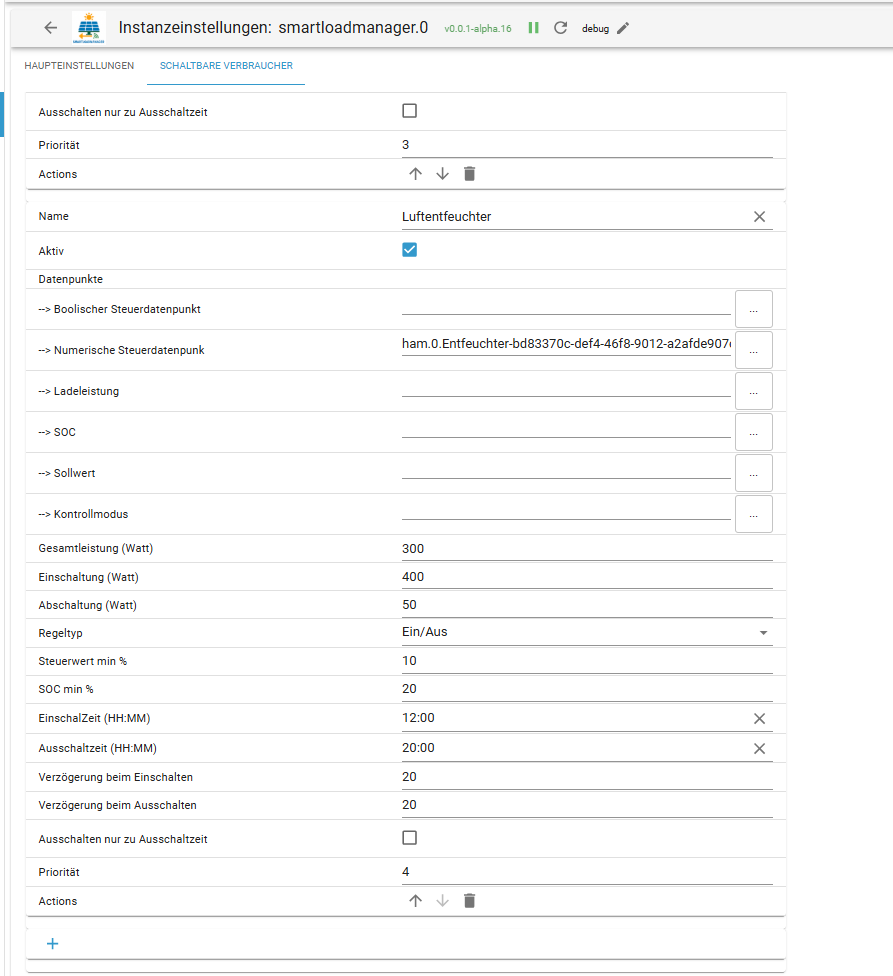Select Schaltbare Verbraucher tab
Screen dimensions: 893x976
point(226,66)
